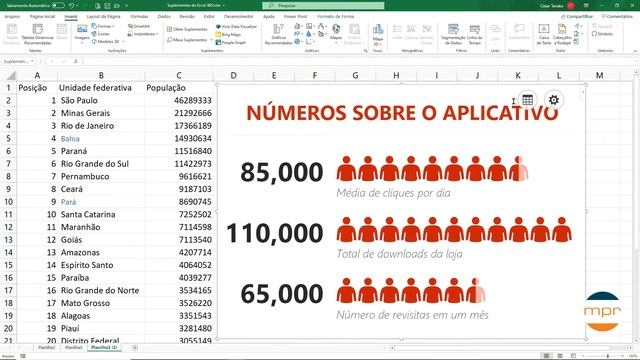Open Charts dialog launcher in Gráficos group
This screenshot has height=360, width=640.
click(366, 51)
